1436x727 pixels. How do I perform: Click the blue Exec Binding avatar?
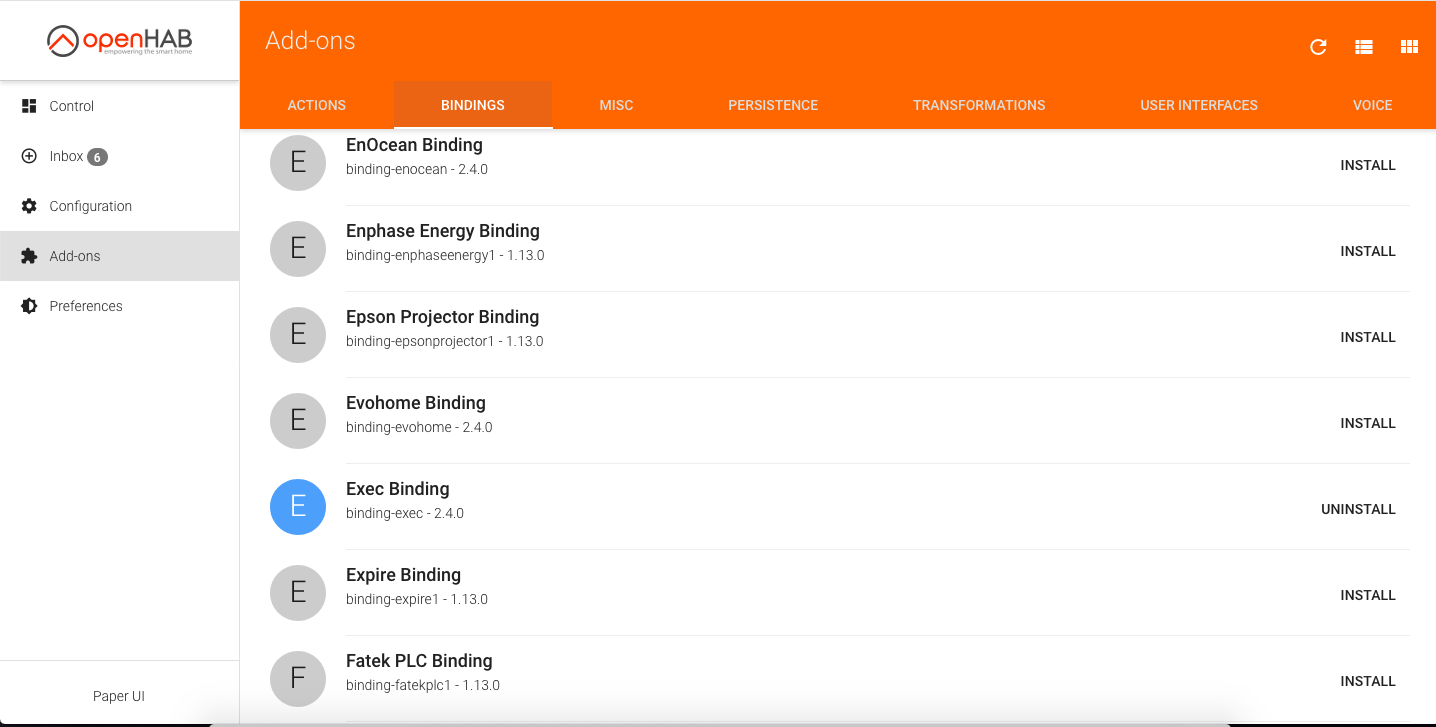(x=298, y=507)
